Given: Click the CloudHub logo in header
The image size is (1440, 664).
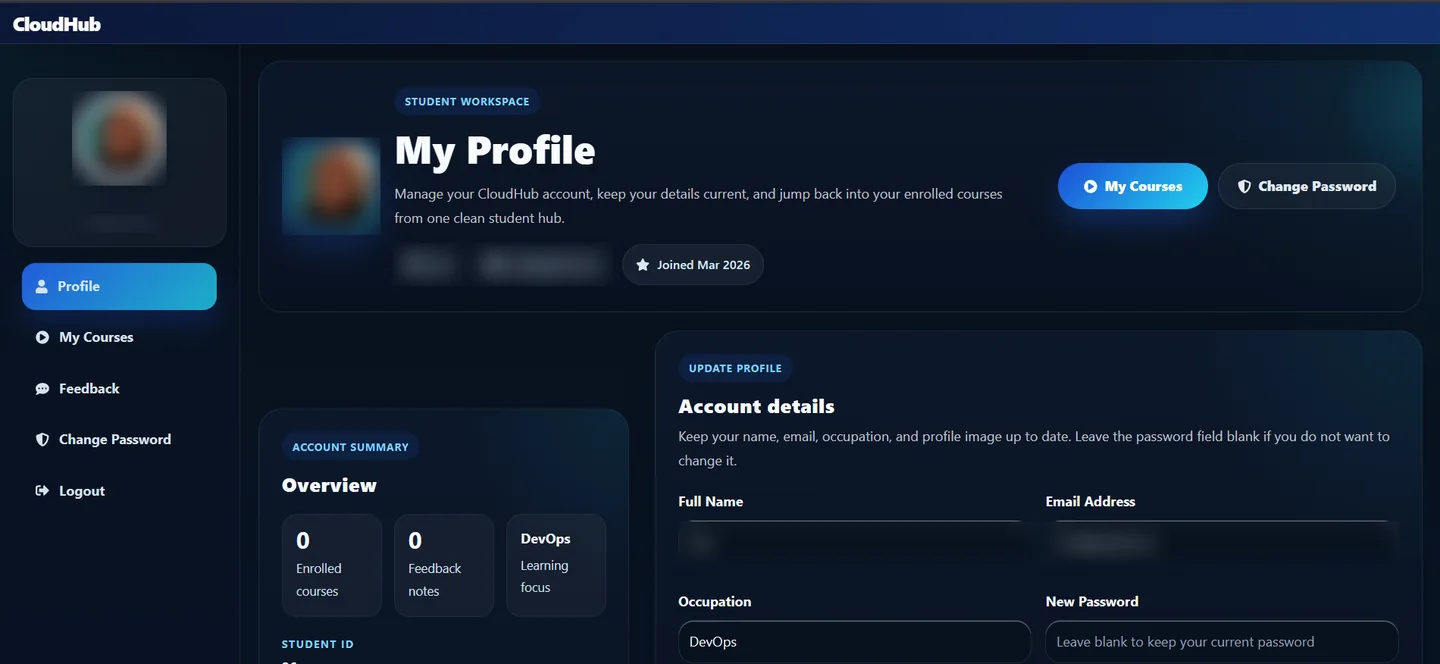Looking at the screenshot, I should pos(57,24).
